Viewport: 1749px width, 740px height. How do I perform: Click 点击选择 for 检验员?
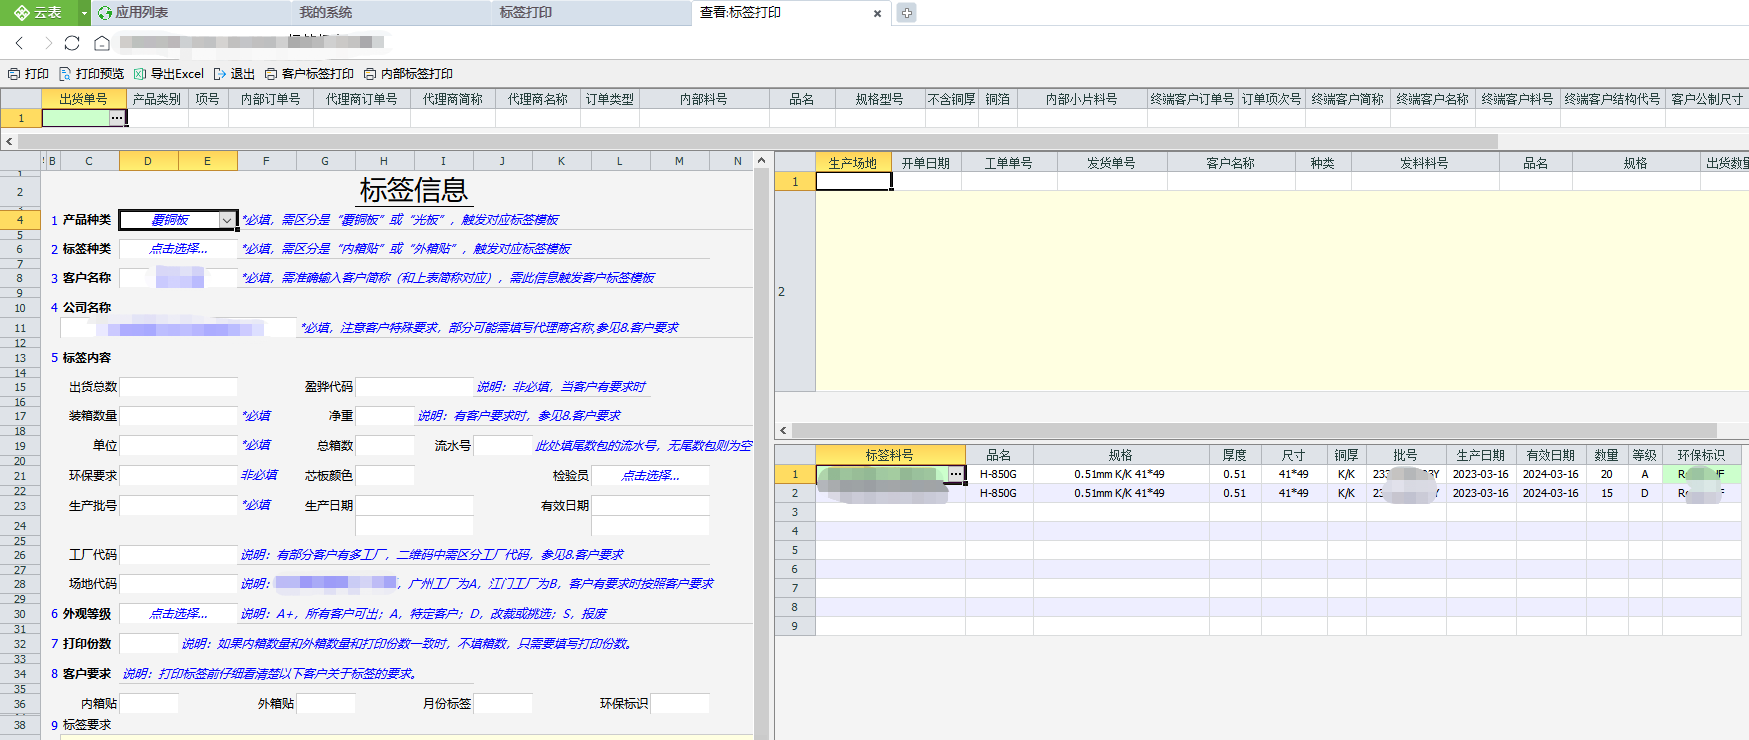(x=650, y=476)
